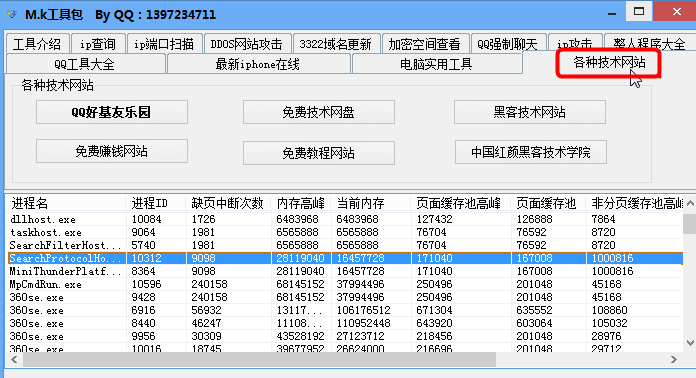This screenshot has height=378, width=696.
Task: Click the horizontal scrollbar right arrow
Action: point(674,359)
